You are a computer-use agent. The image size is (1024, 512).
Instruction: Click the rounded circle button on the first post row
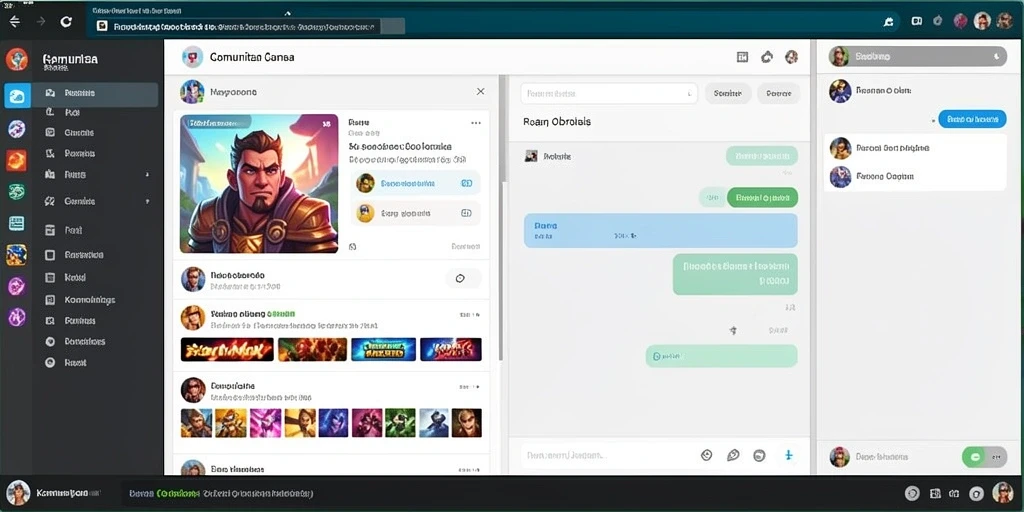(463, 279)
